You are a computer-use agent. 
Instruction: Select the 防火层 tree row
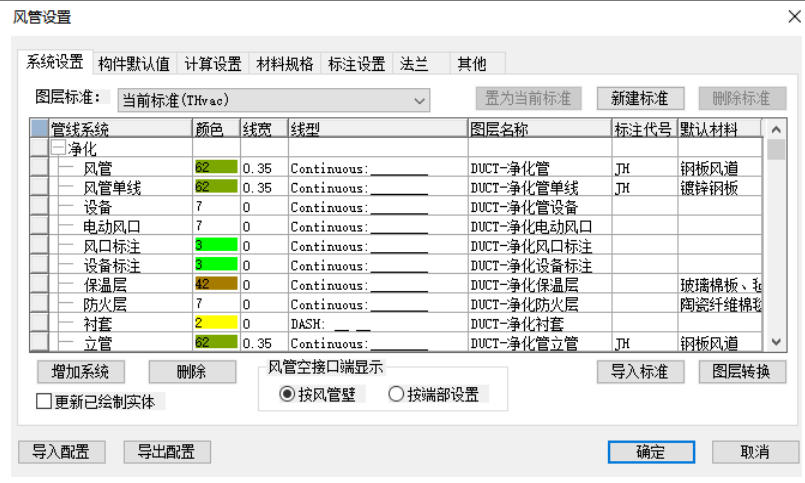(x=105, y=305)
